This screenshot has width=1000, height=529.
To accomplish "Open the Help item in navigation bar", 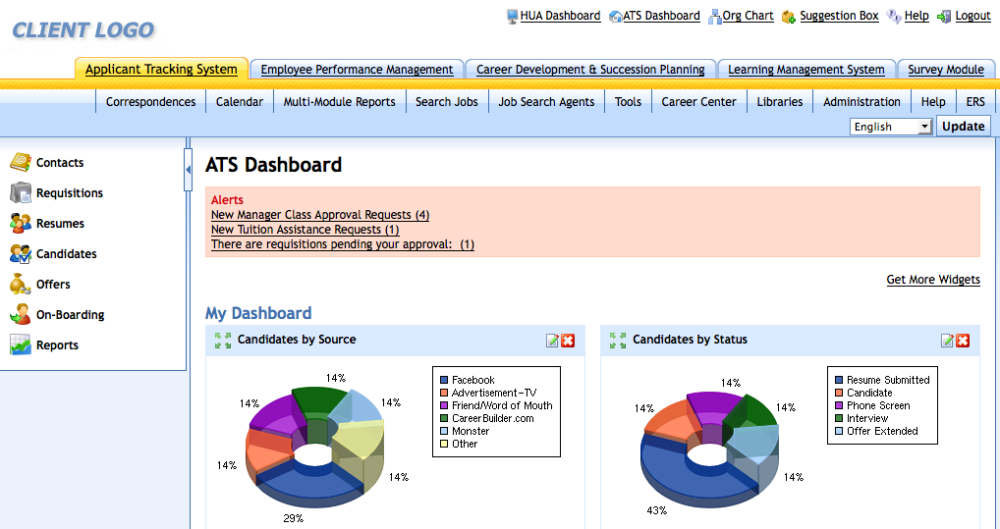I will click(x=933, y=101).
